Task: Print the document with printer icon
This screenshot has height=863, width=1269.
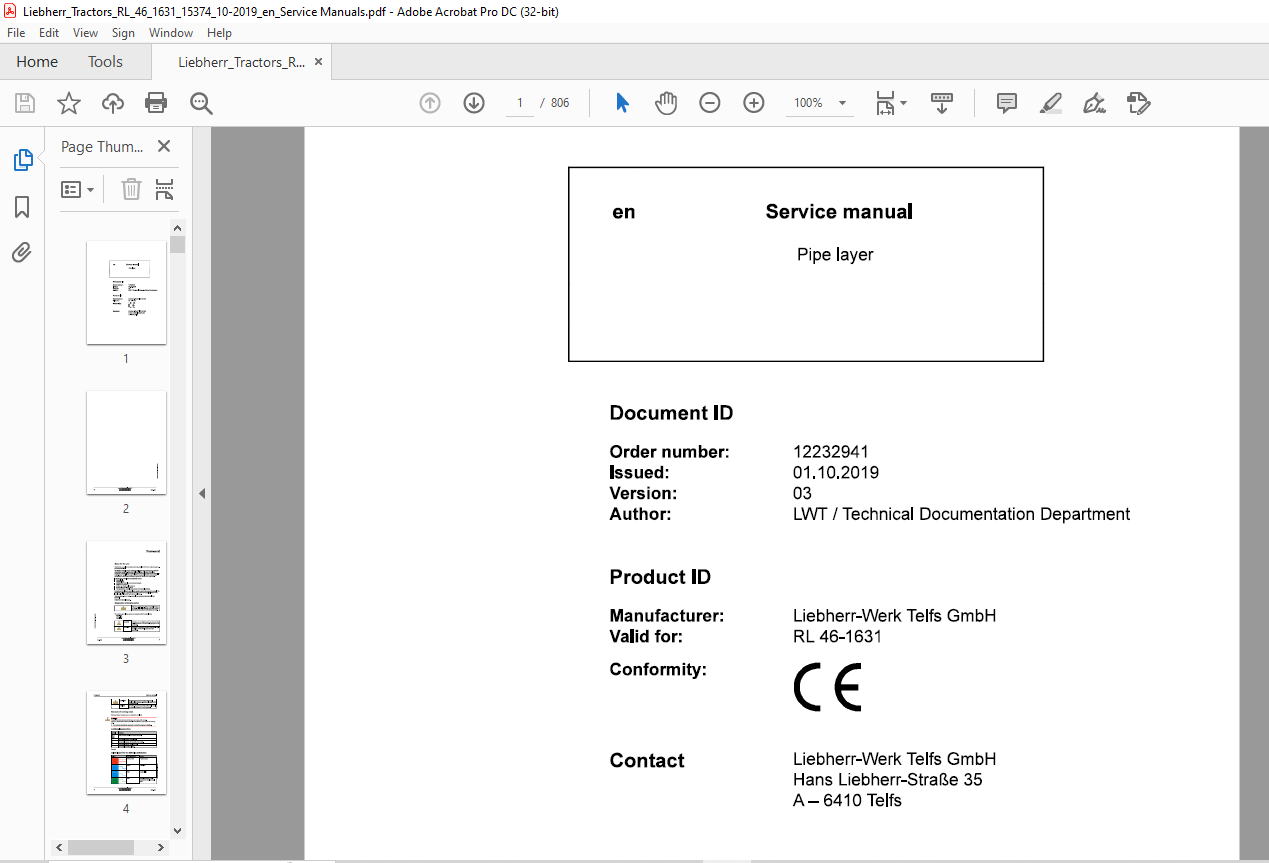Action: click(156, 103)
